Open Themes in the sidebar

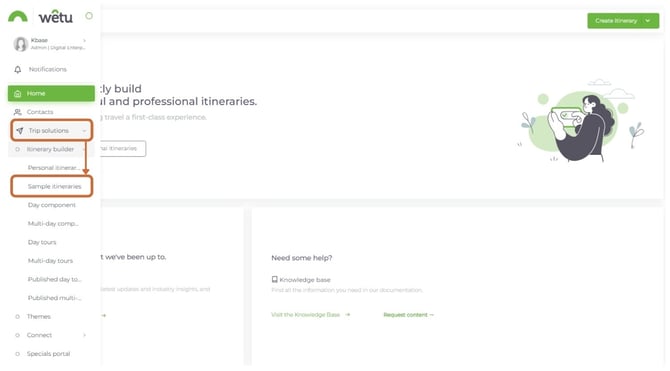(x=38, y=316)
